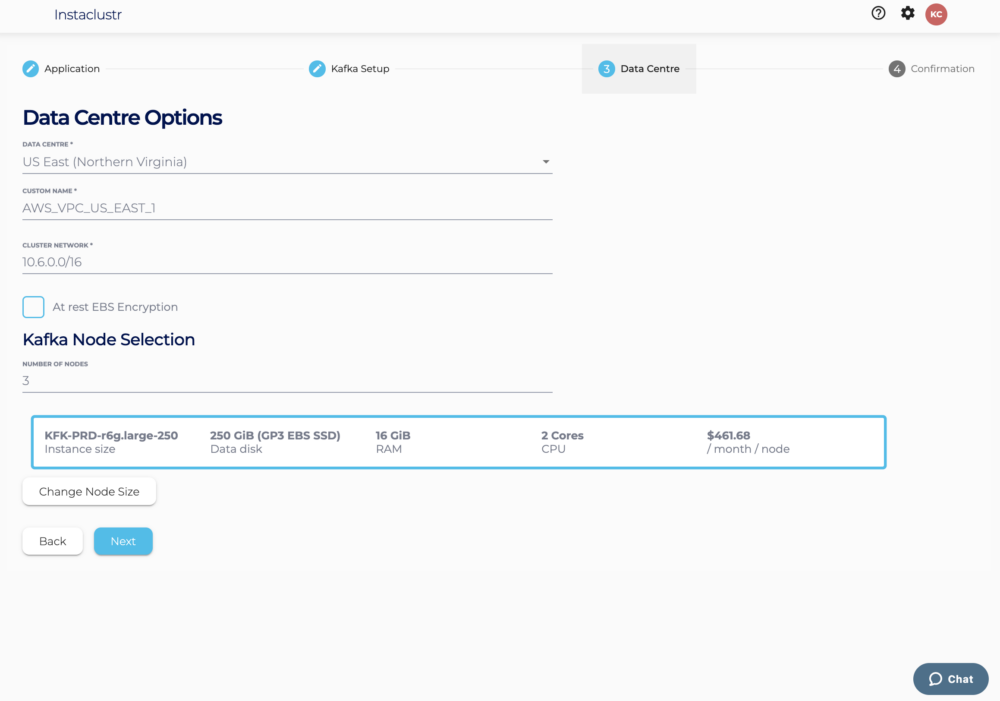
Task: Click the Change Node Size button
Action: [88, 491]
